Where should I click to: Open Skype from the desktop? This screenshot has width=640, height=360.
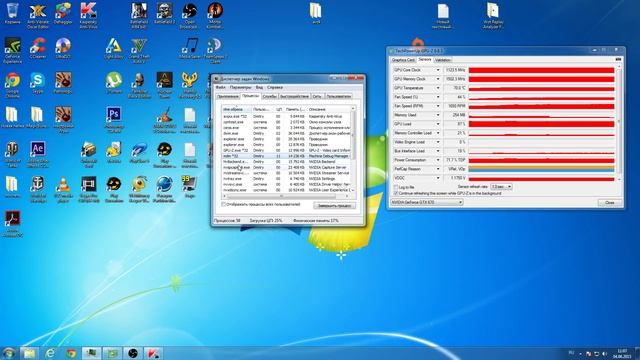coord(38,83)
